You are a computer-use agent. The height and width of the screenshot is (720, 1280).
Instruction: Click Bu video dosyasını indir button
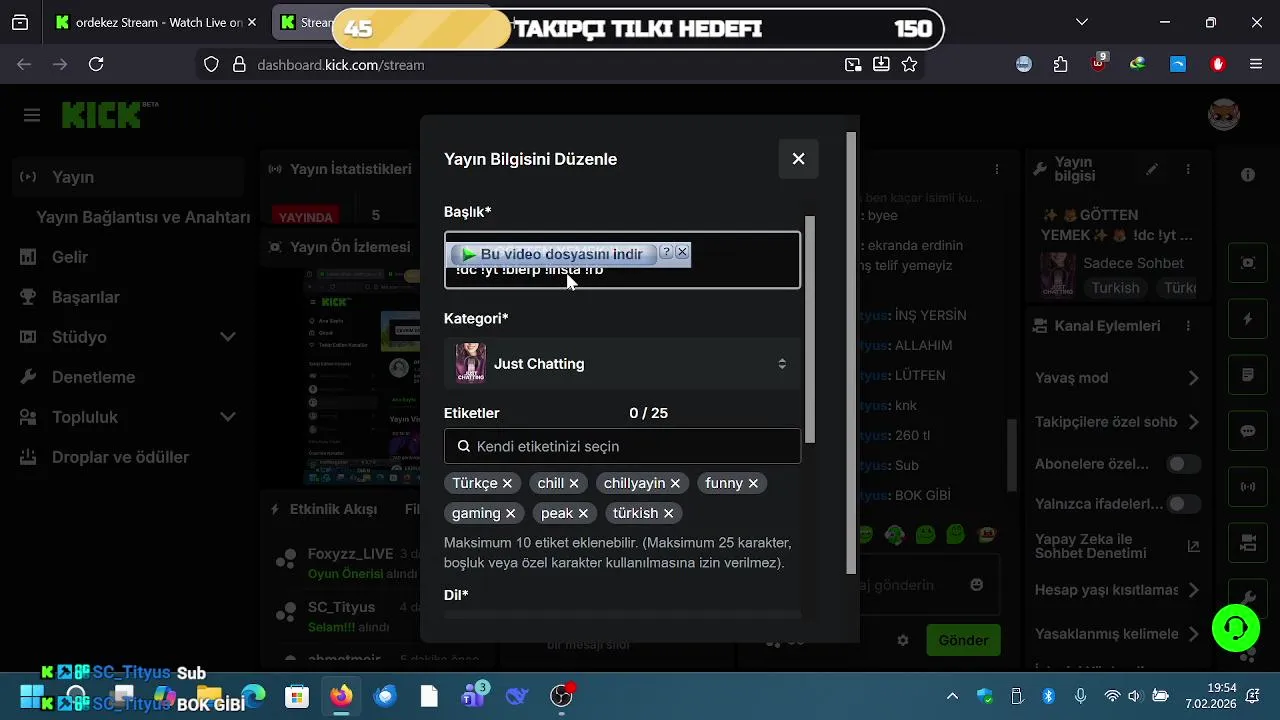tap(553, 254)
